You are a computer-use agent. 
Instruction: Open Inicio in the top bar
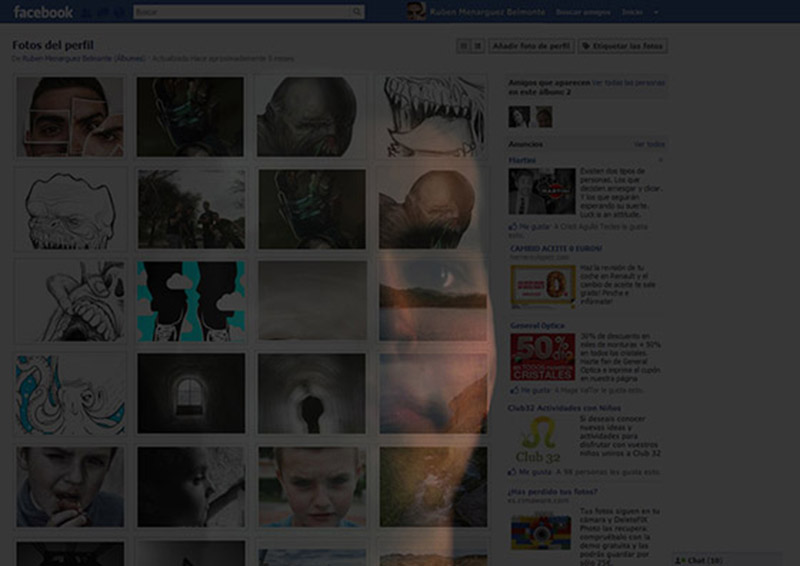coord(631,12)
